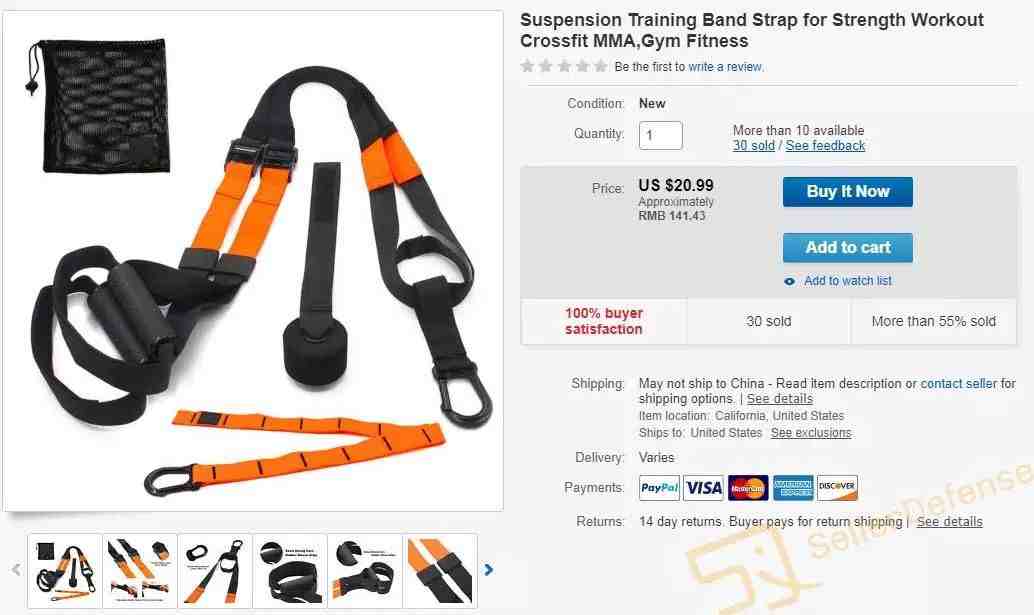Screen dimensions: 1034x615
Task: Click the star rating icons
Action: click(564, 66)
